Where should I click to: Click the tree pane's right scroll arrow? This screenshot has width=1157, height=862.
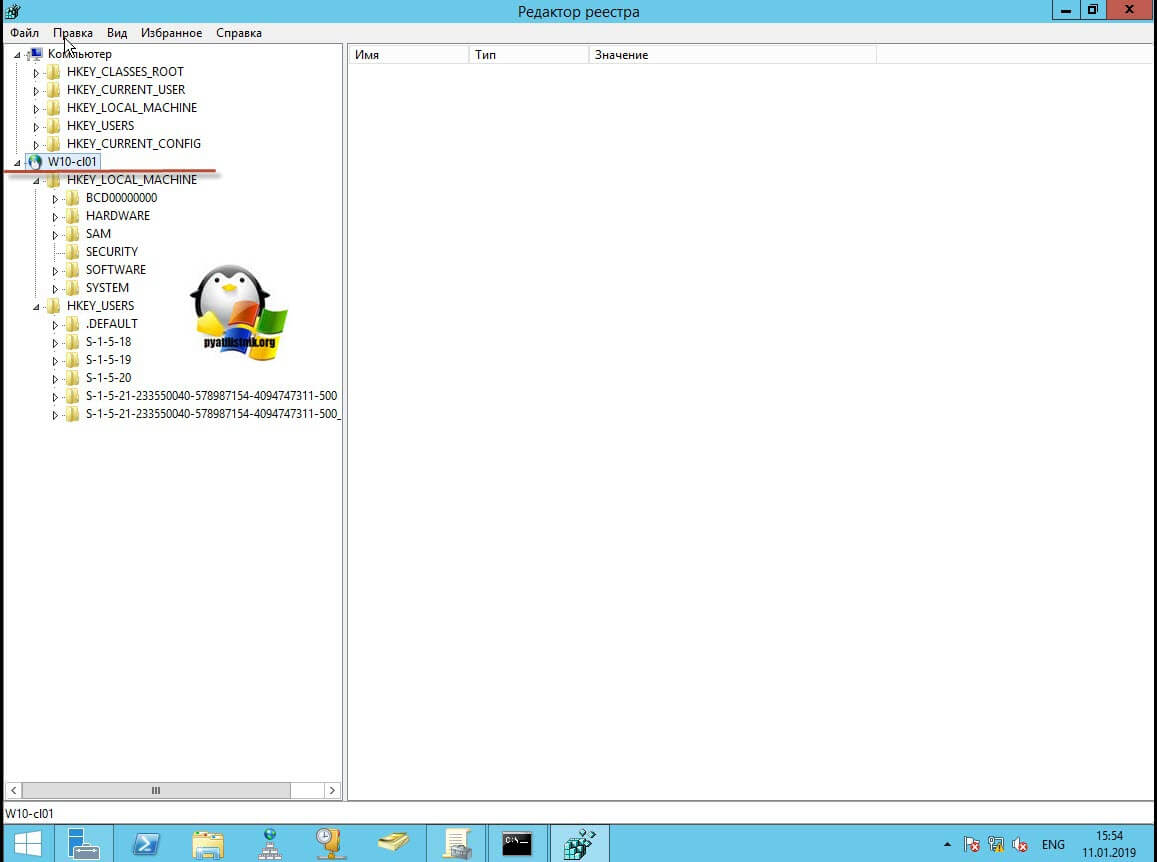332,790
